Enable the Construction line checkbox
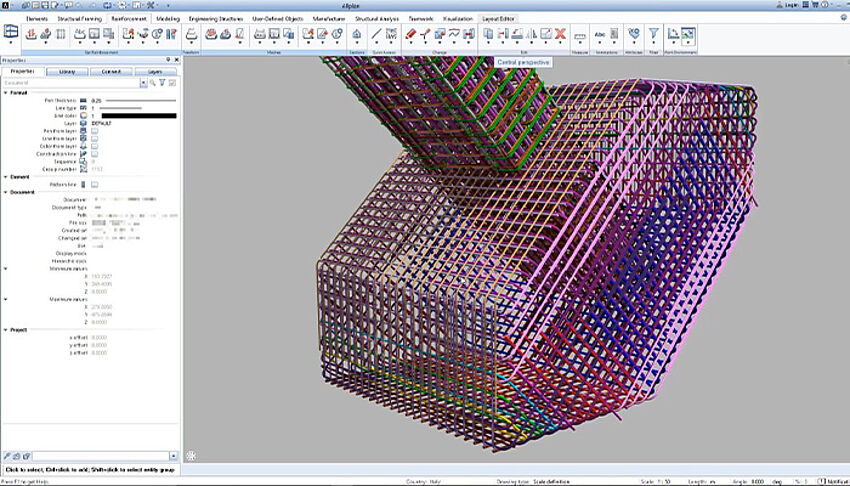 [x=94, y=154]
